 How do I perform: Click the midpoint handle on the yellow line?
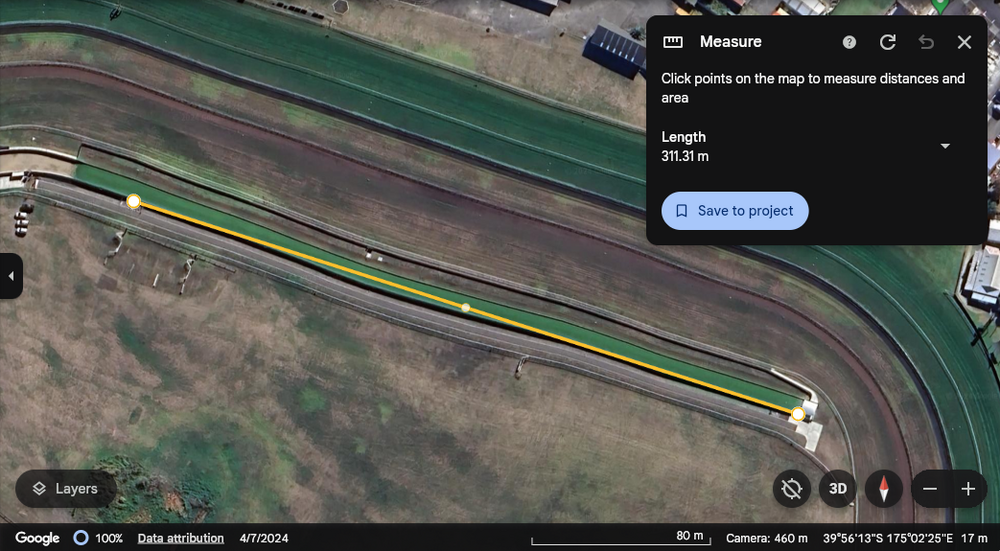coord(465,307)
